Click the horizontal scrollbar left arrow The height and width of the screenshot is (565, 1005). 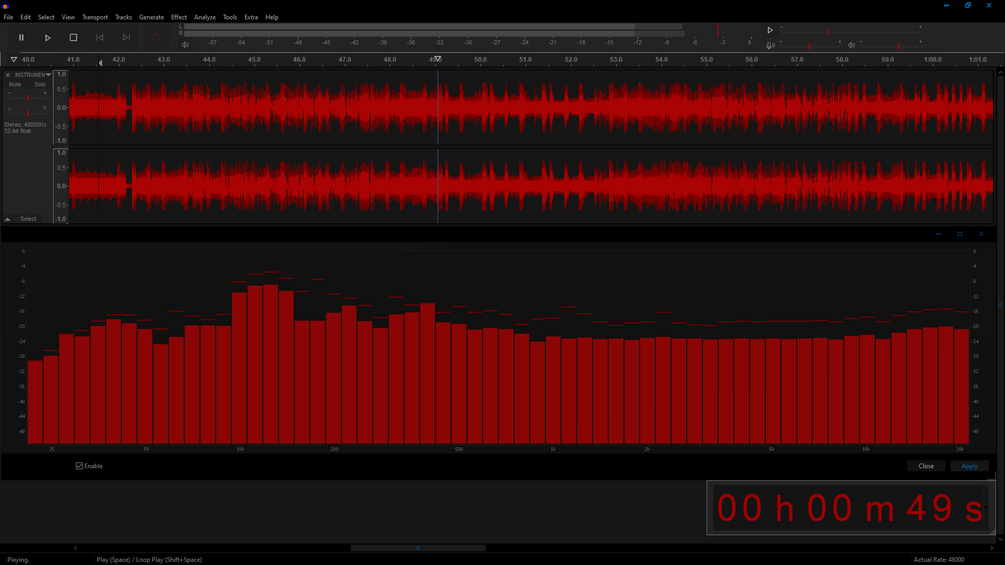point(75,548)
